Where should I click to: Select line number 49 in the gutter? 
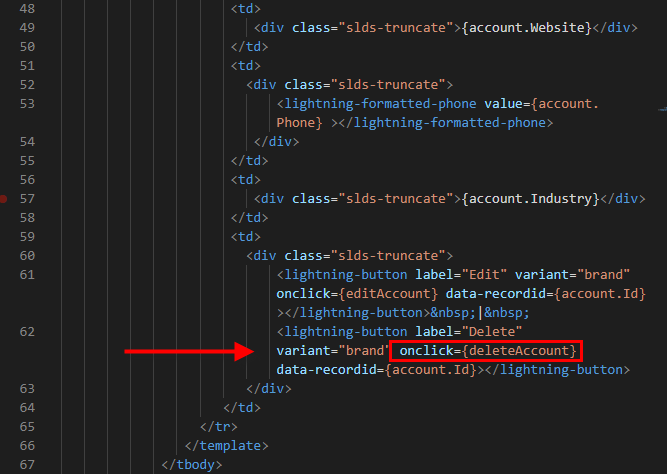[27, 28]
